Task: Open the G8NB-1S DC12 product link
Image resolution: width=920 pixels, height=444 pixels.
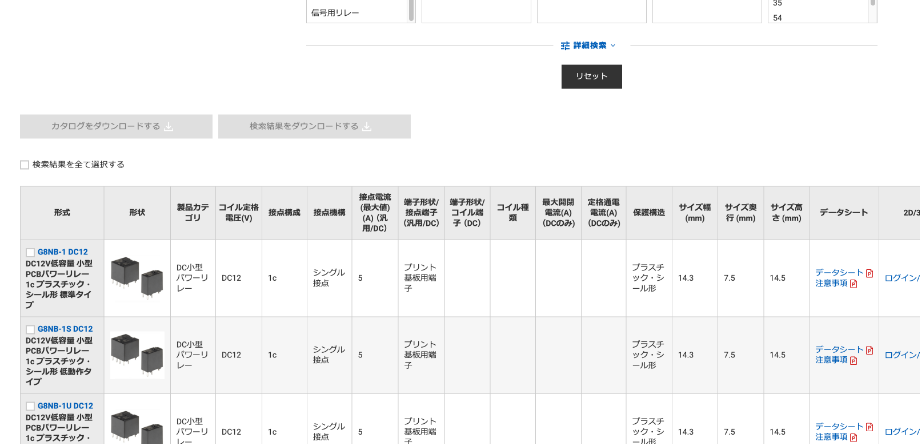Action: coord(65,329)
